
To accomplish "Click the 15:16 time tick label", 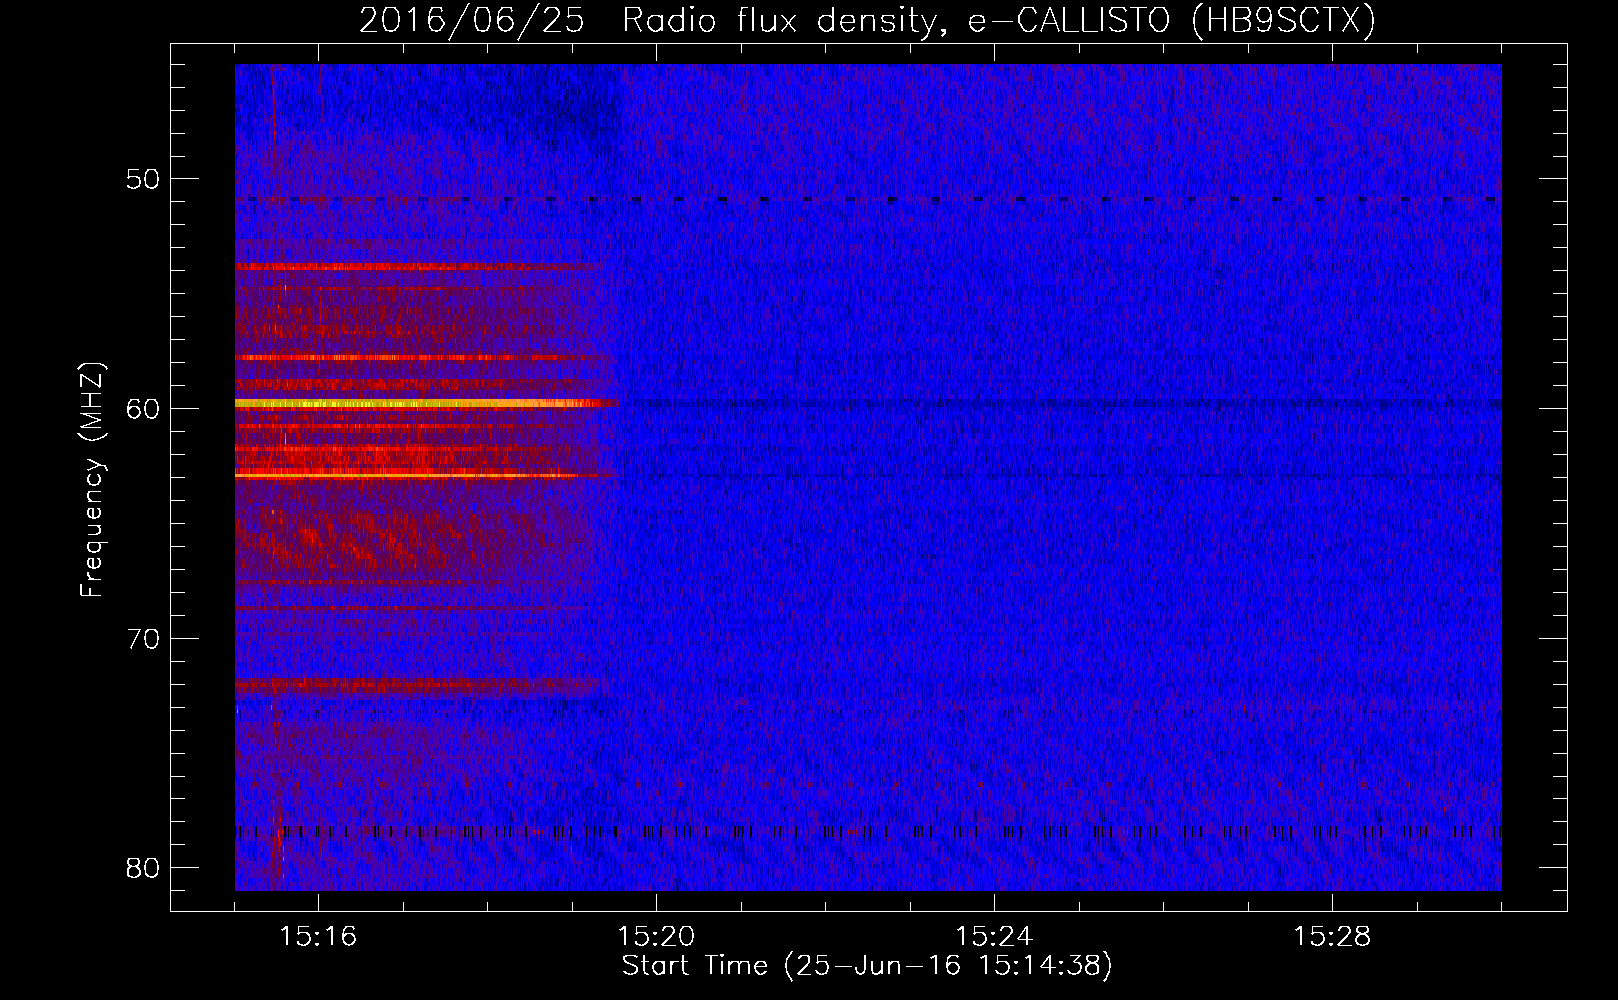I will click(318, 936).
